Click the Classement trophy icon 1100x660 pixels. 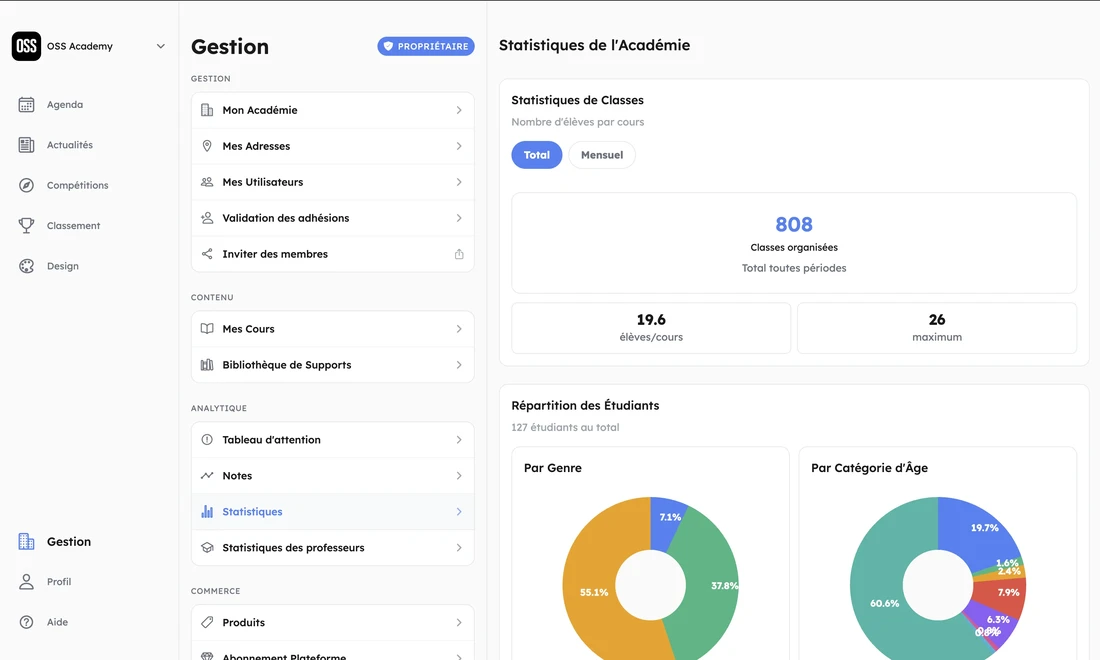(26, 225)
